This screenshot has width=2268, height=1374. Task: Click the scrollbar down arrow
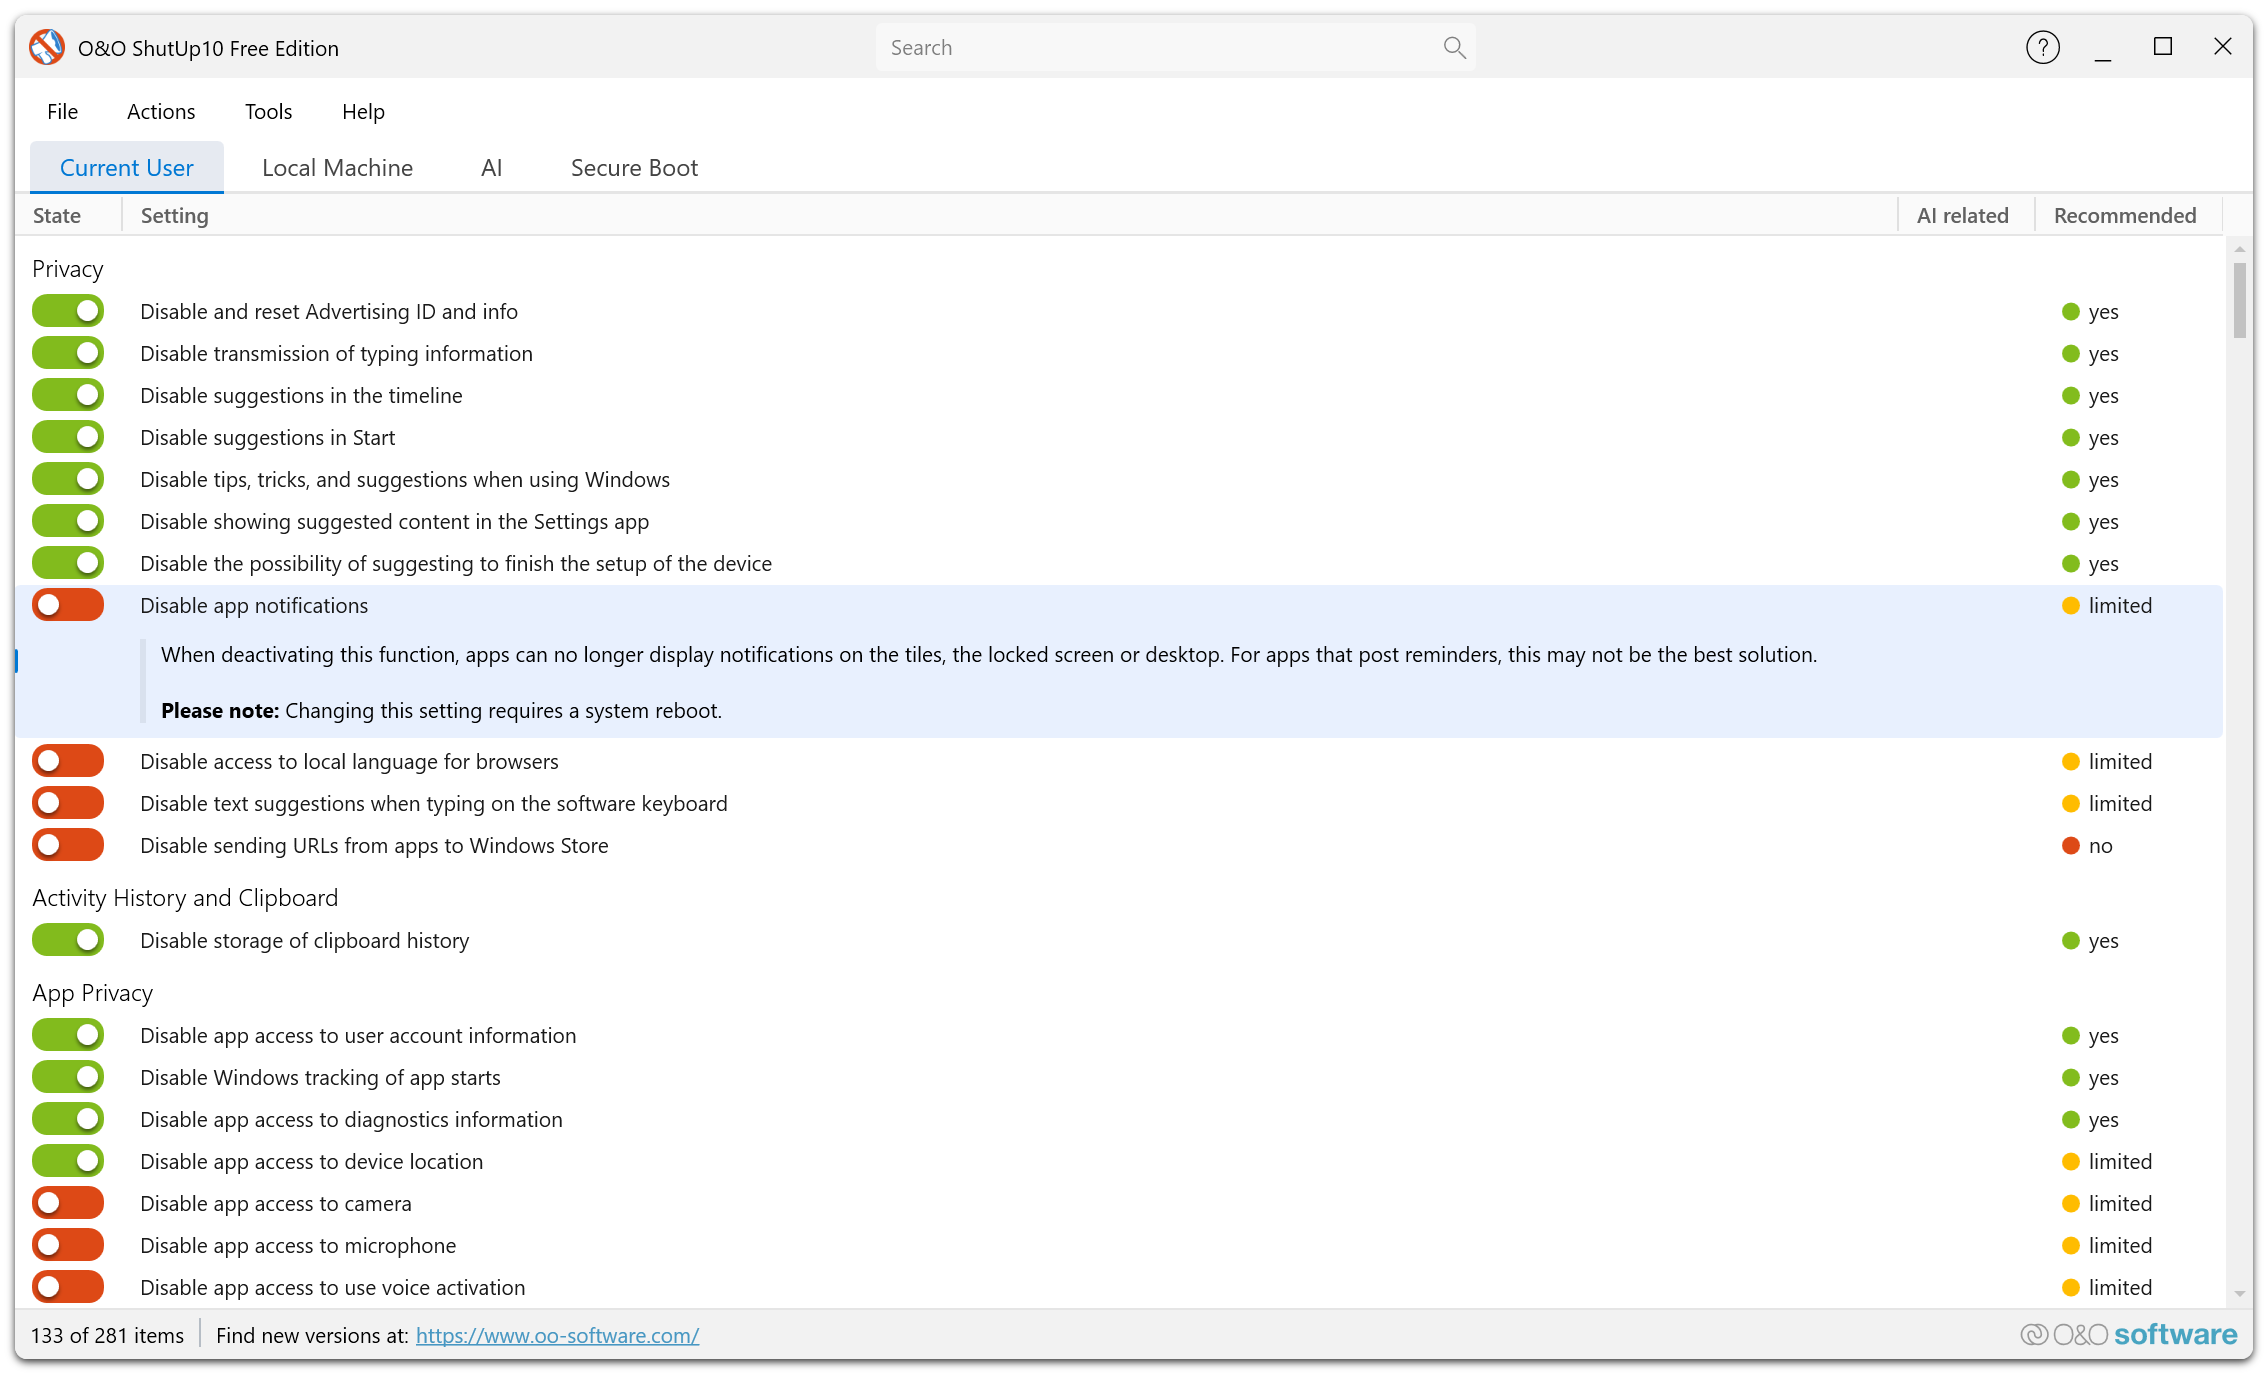coord(2239,1293)
